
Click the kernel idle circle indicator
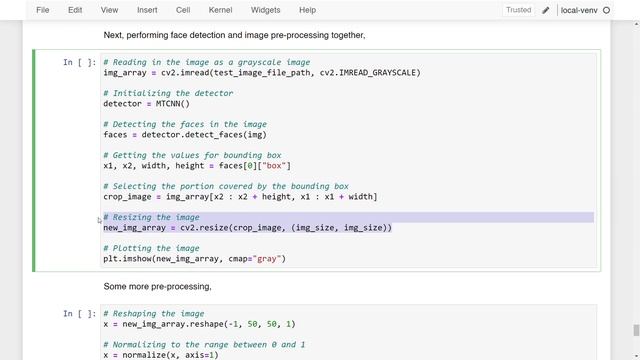click(606, 10)
